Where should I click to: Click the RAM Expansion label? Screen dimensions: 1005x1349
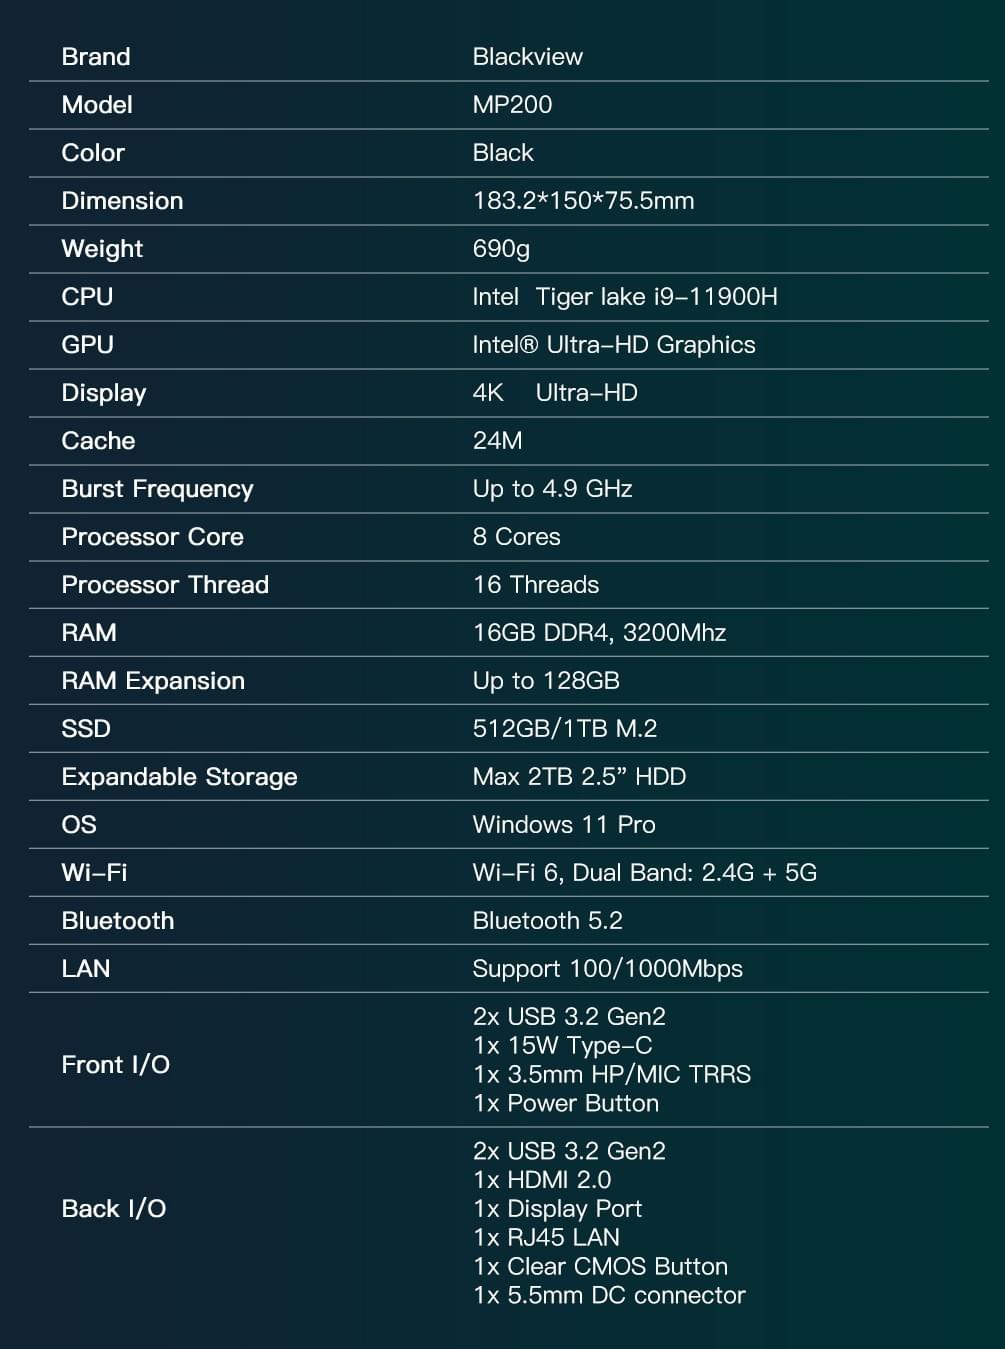coord(153,681)
